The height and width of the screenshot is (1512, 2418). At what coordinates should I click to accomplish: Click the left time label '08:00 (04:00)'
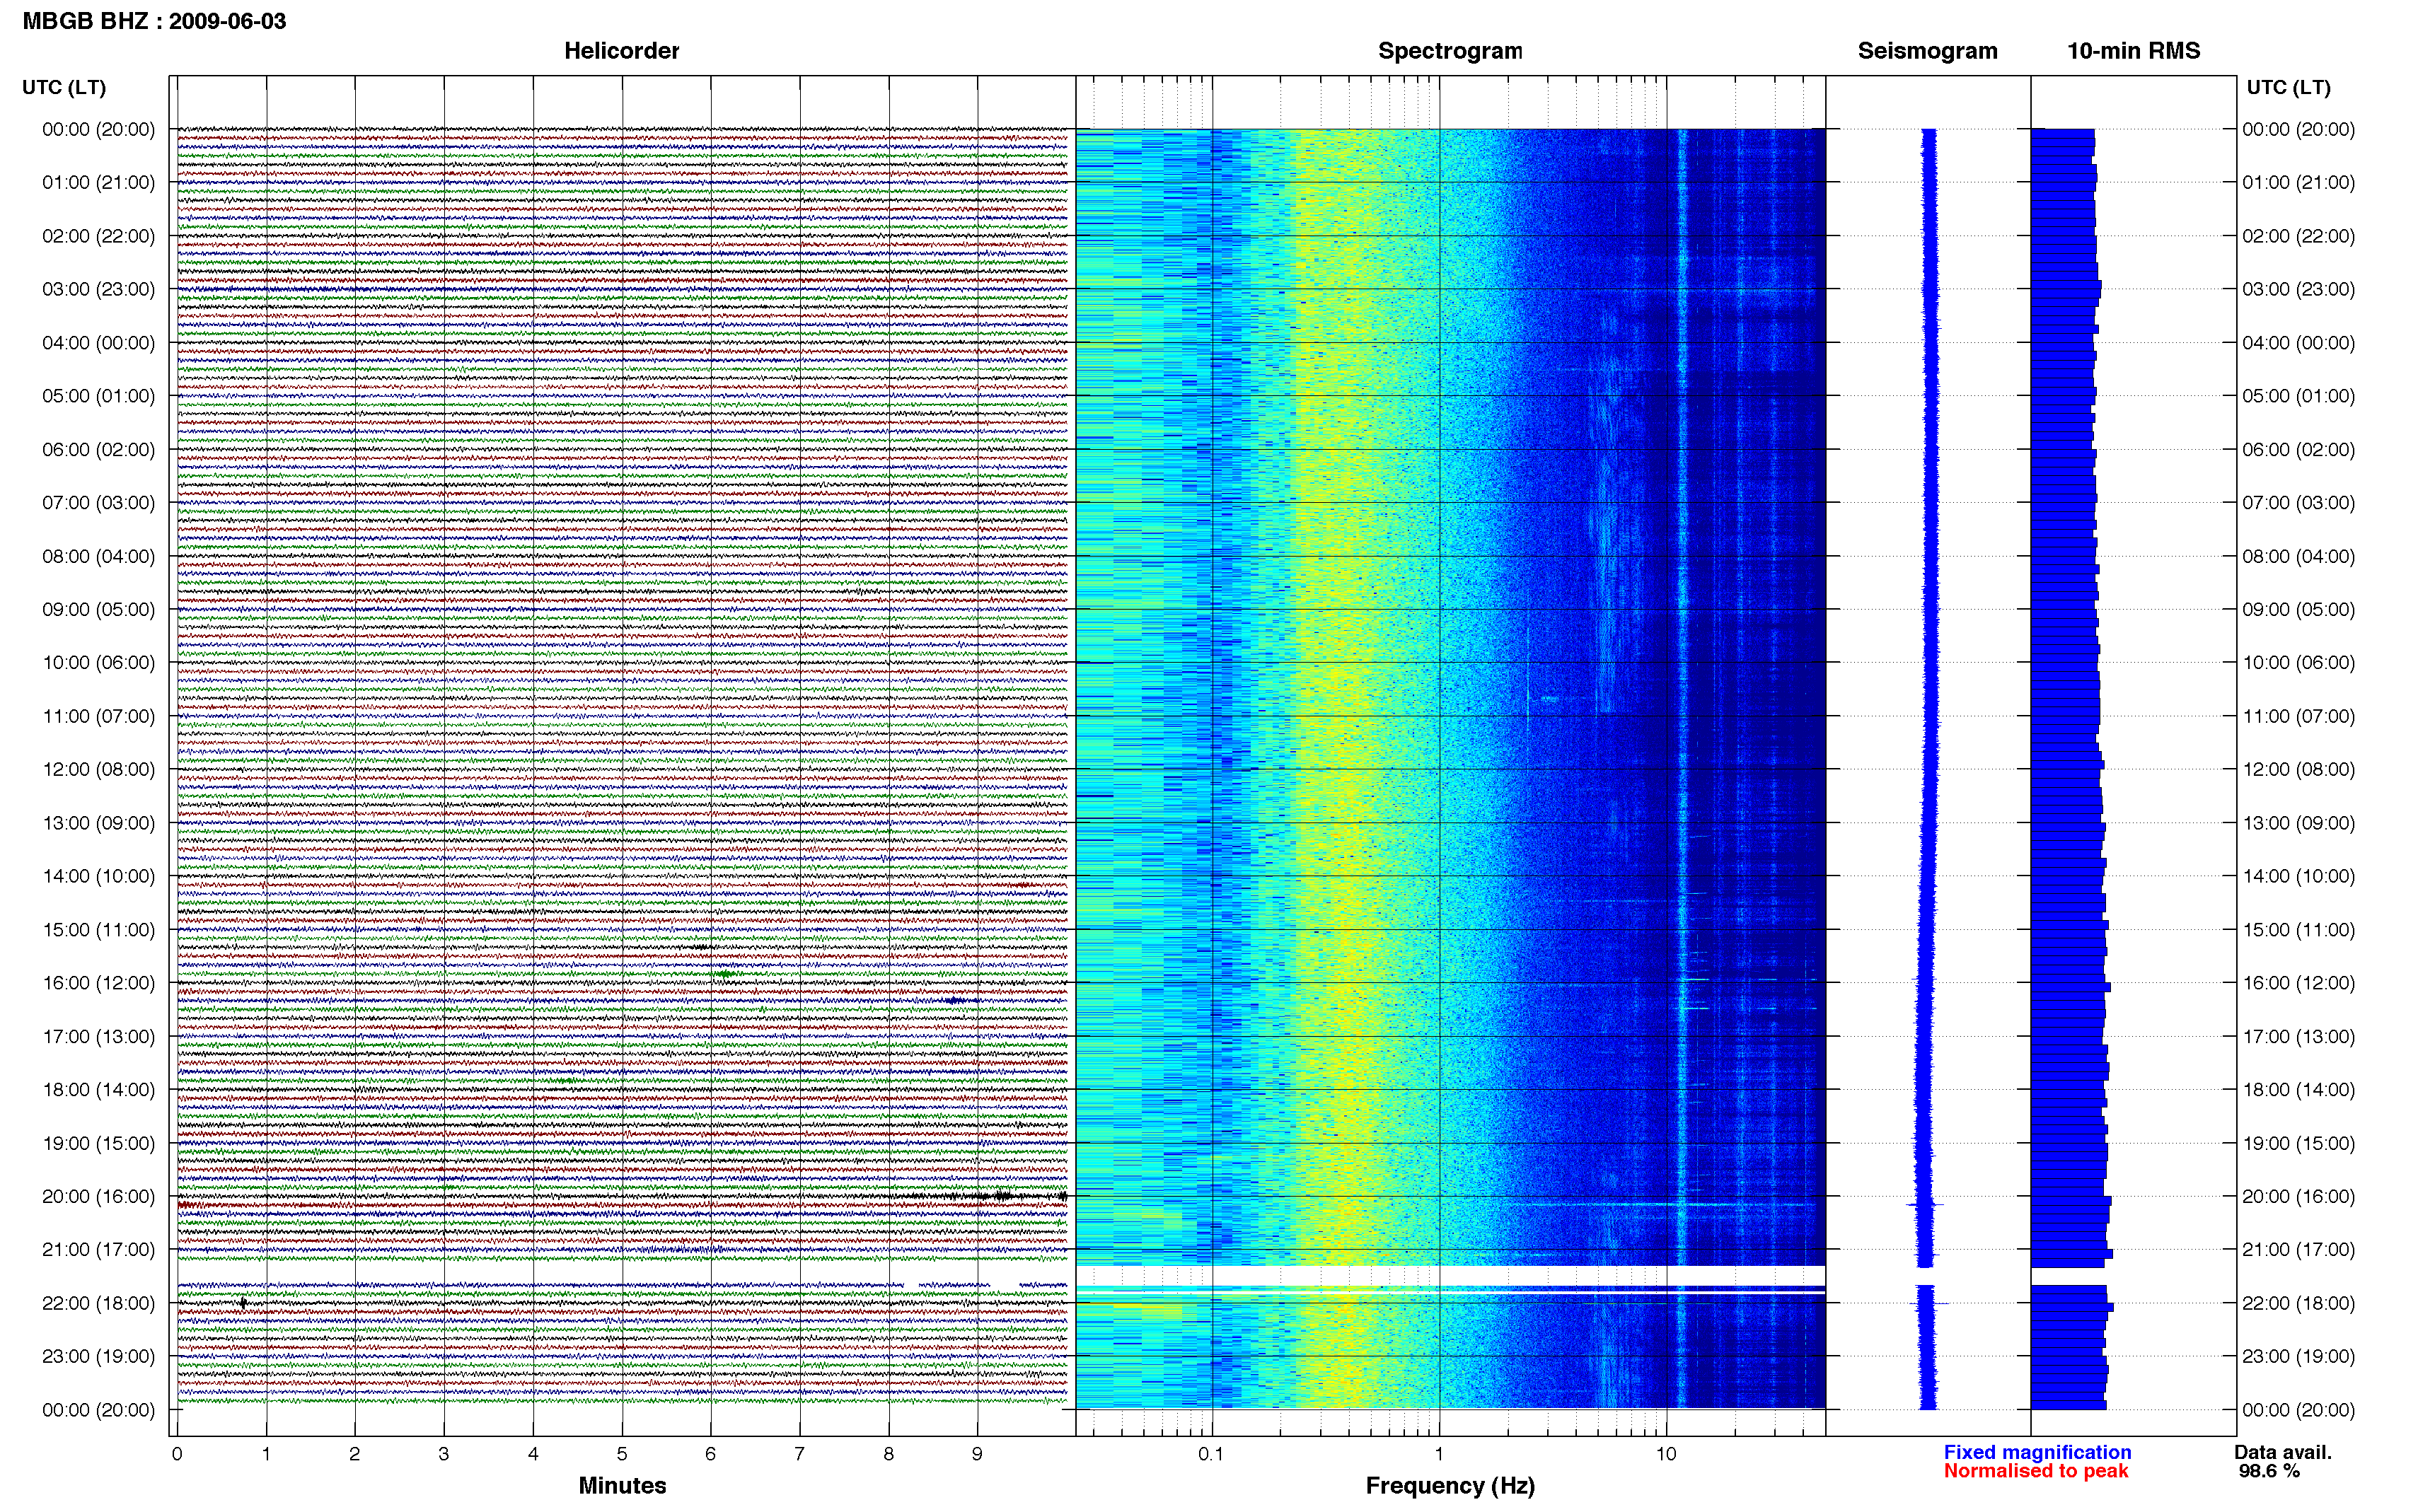pos(98,556)
